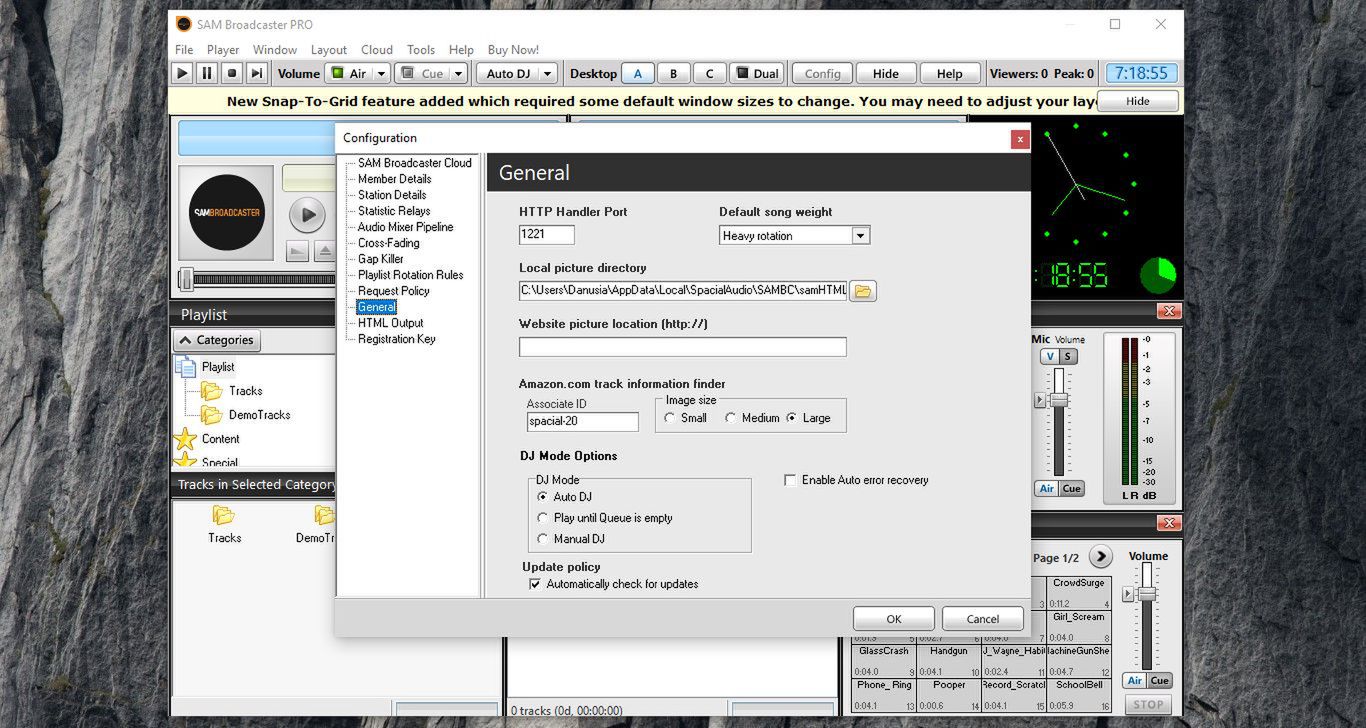Click the Auto DJ toolbar button
Viewport: 1366px width, 728px height.
pyautogui.click(x=508, y=73)
